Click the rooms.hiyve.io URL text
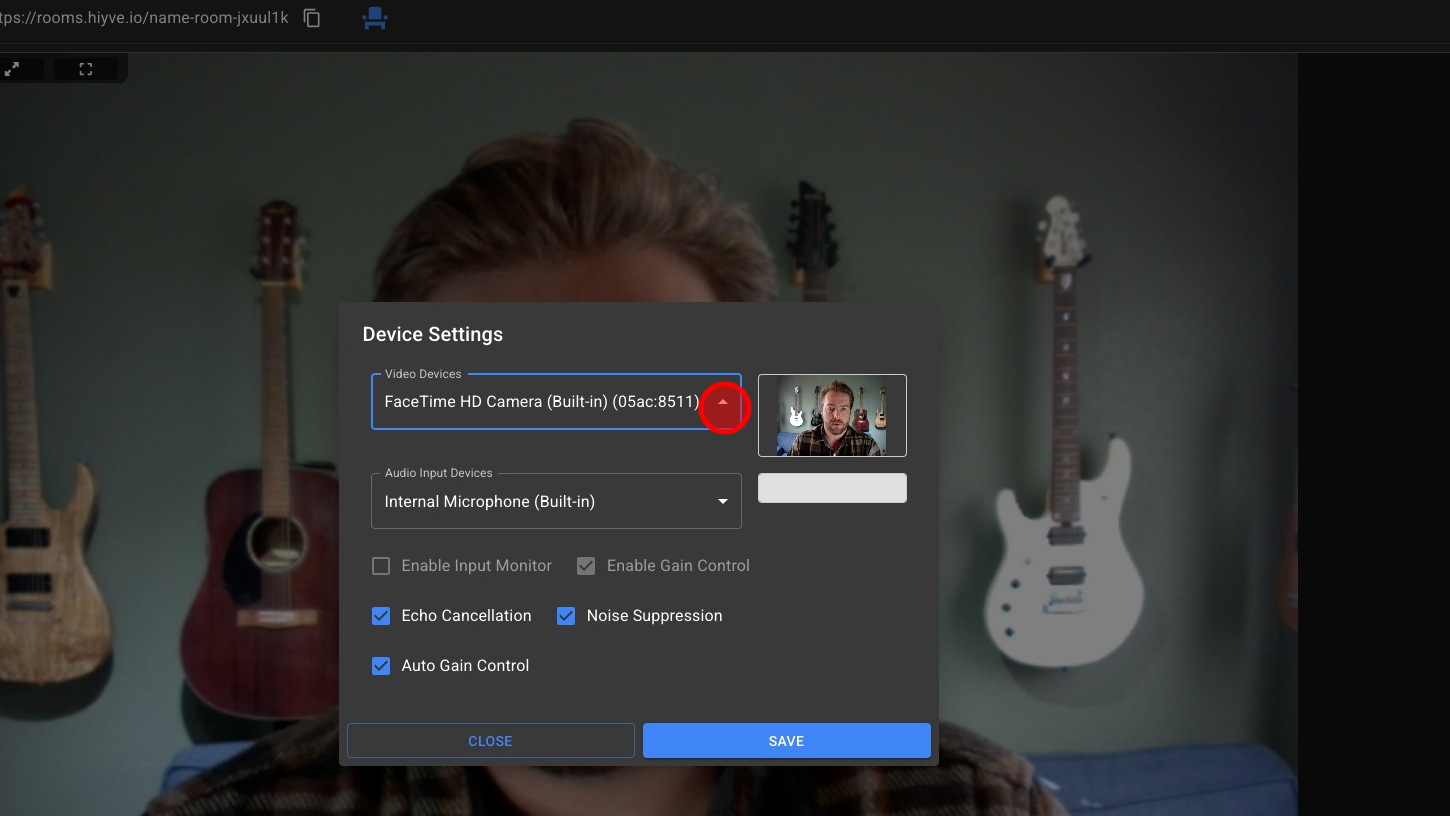Image resolution: width=1450 pixels, height=816 pixels. (x=145, y=18)
